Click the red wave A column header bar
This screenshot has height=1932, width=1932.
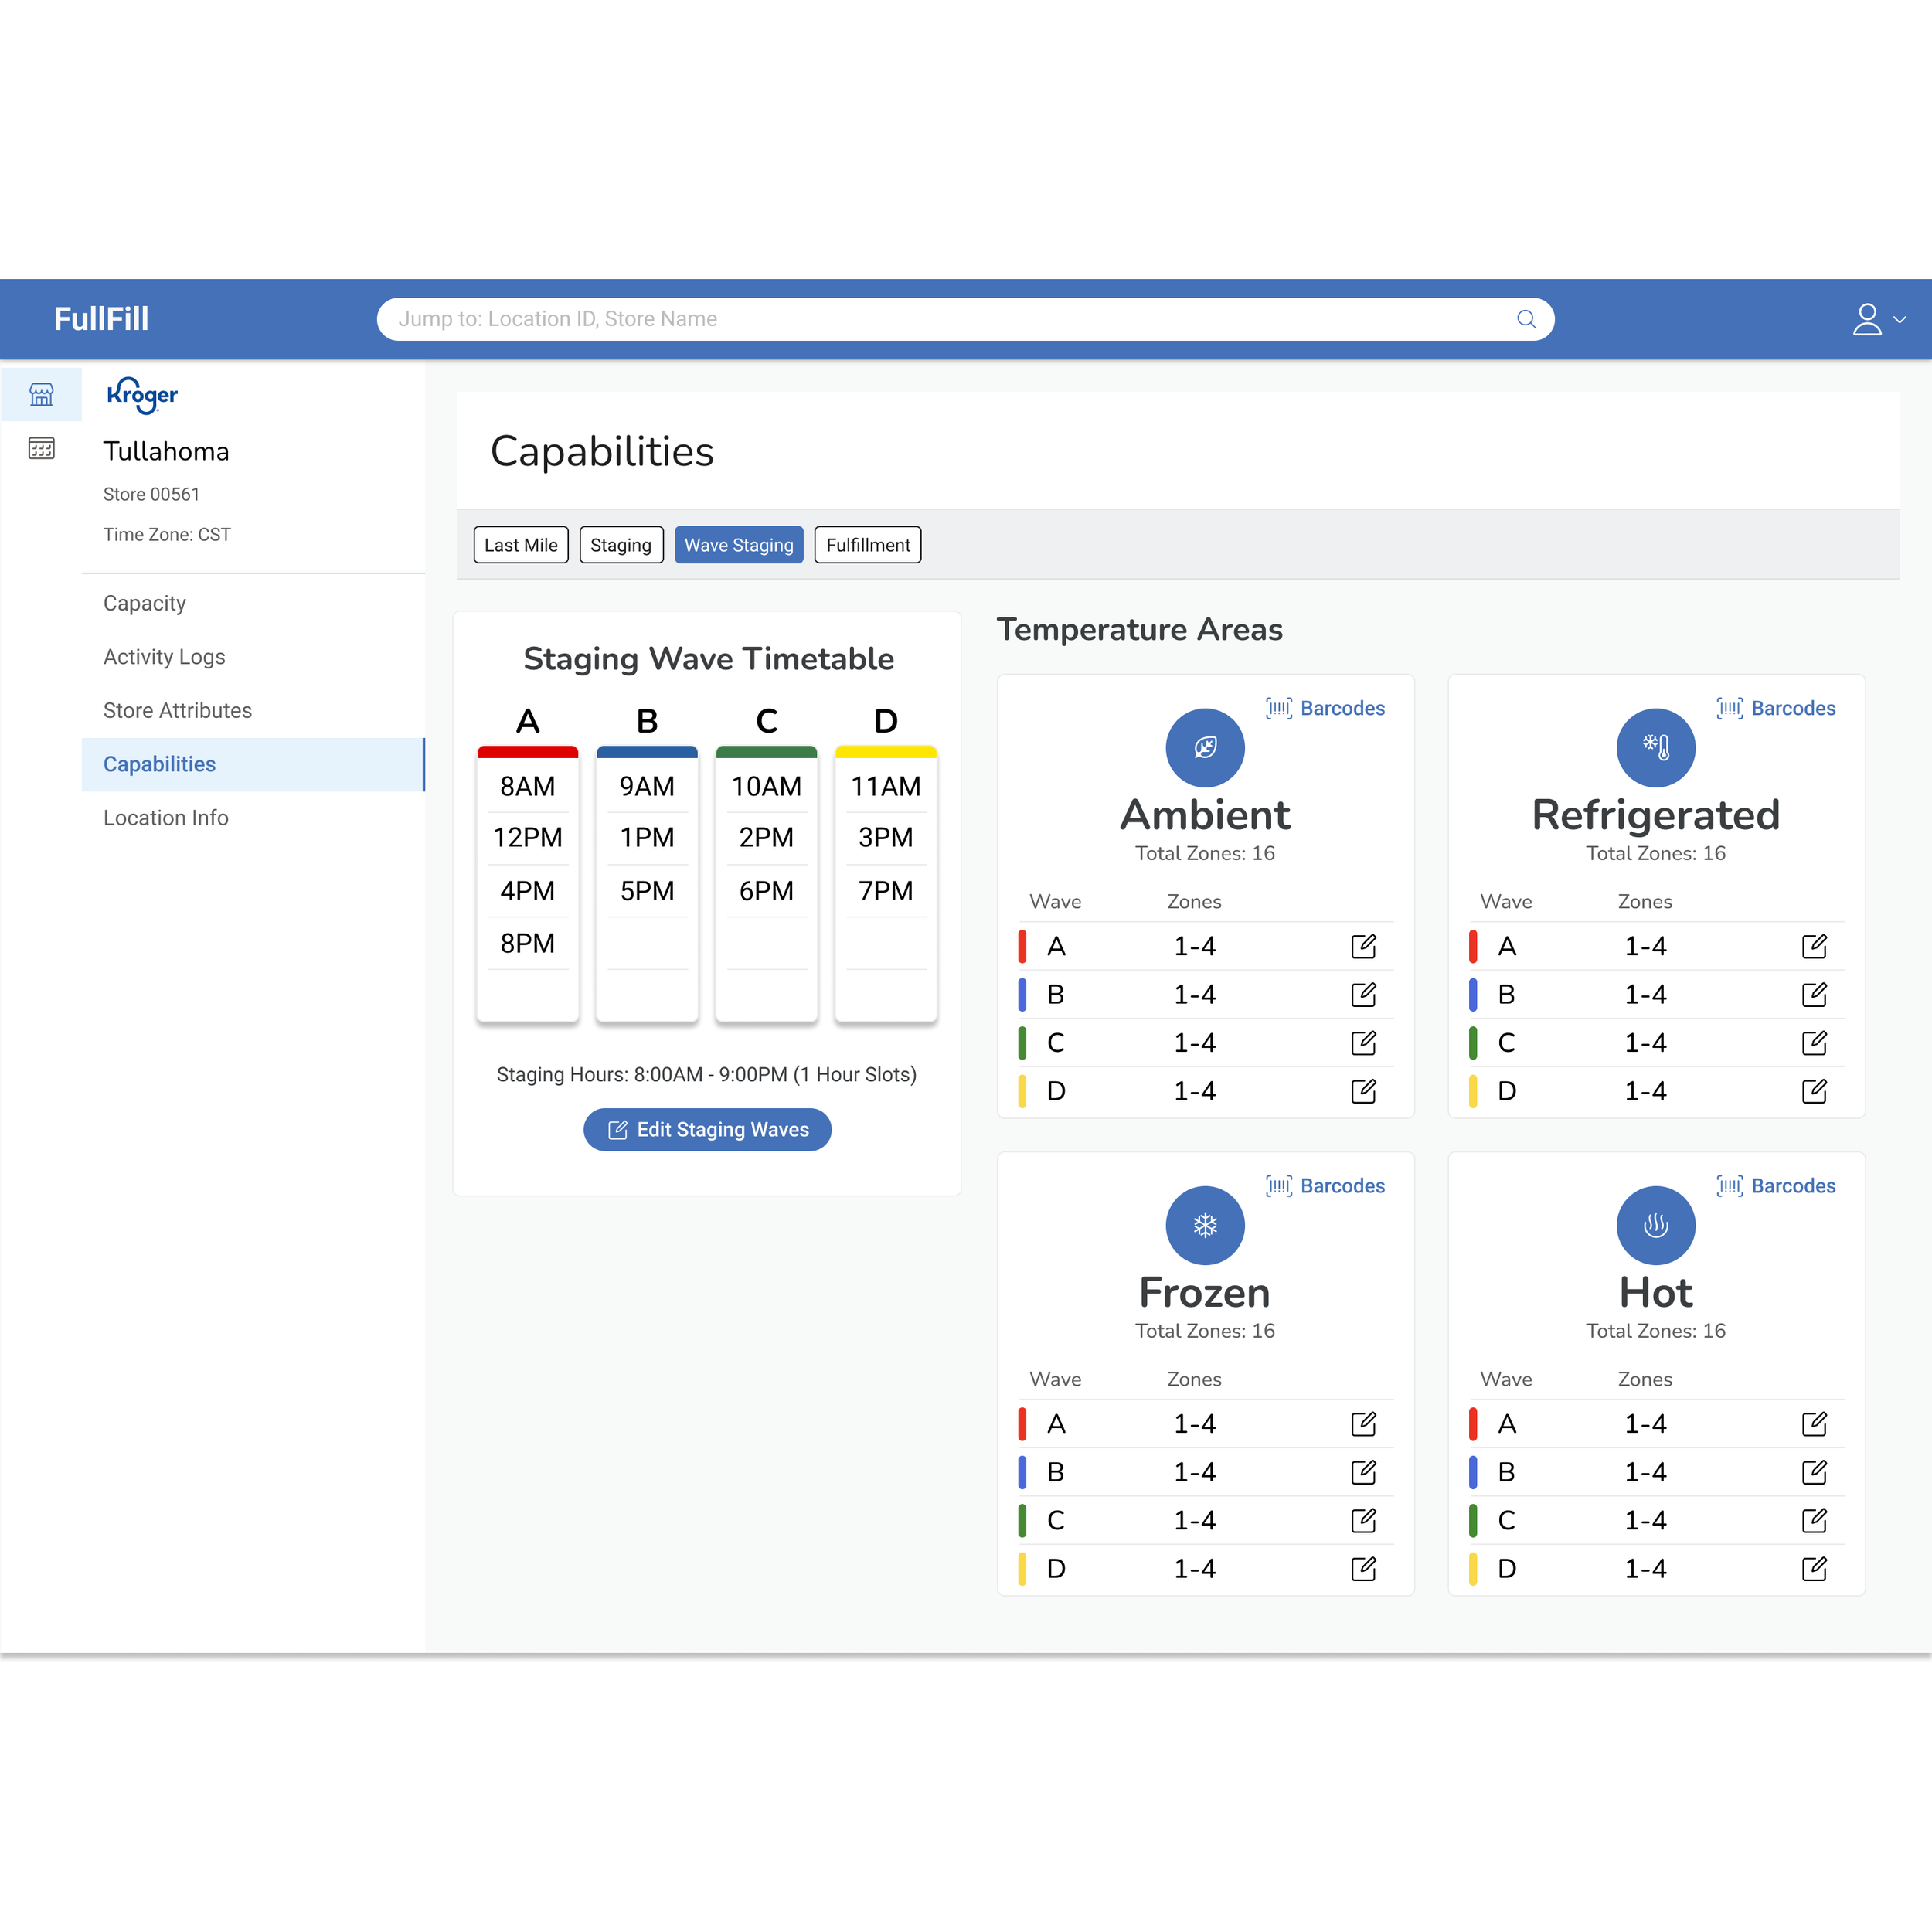pos(527,751)
